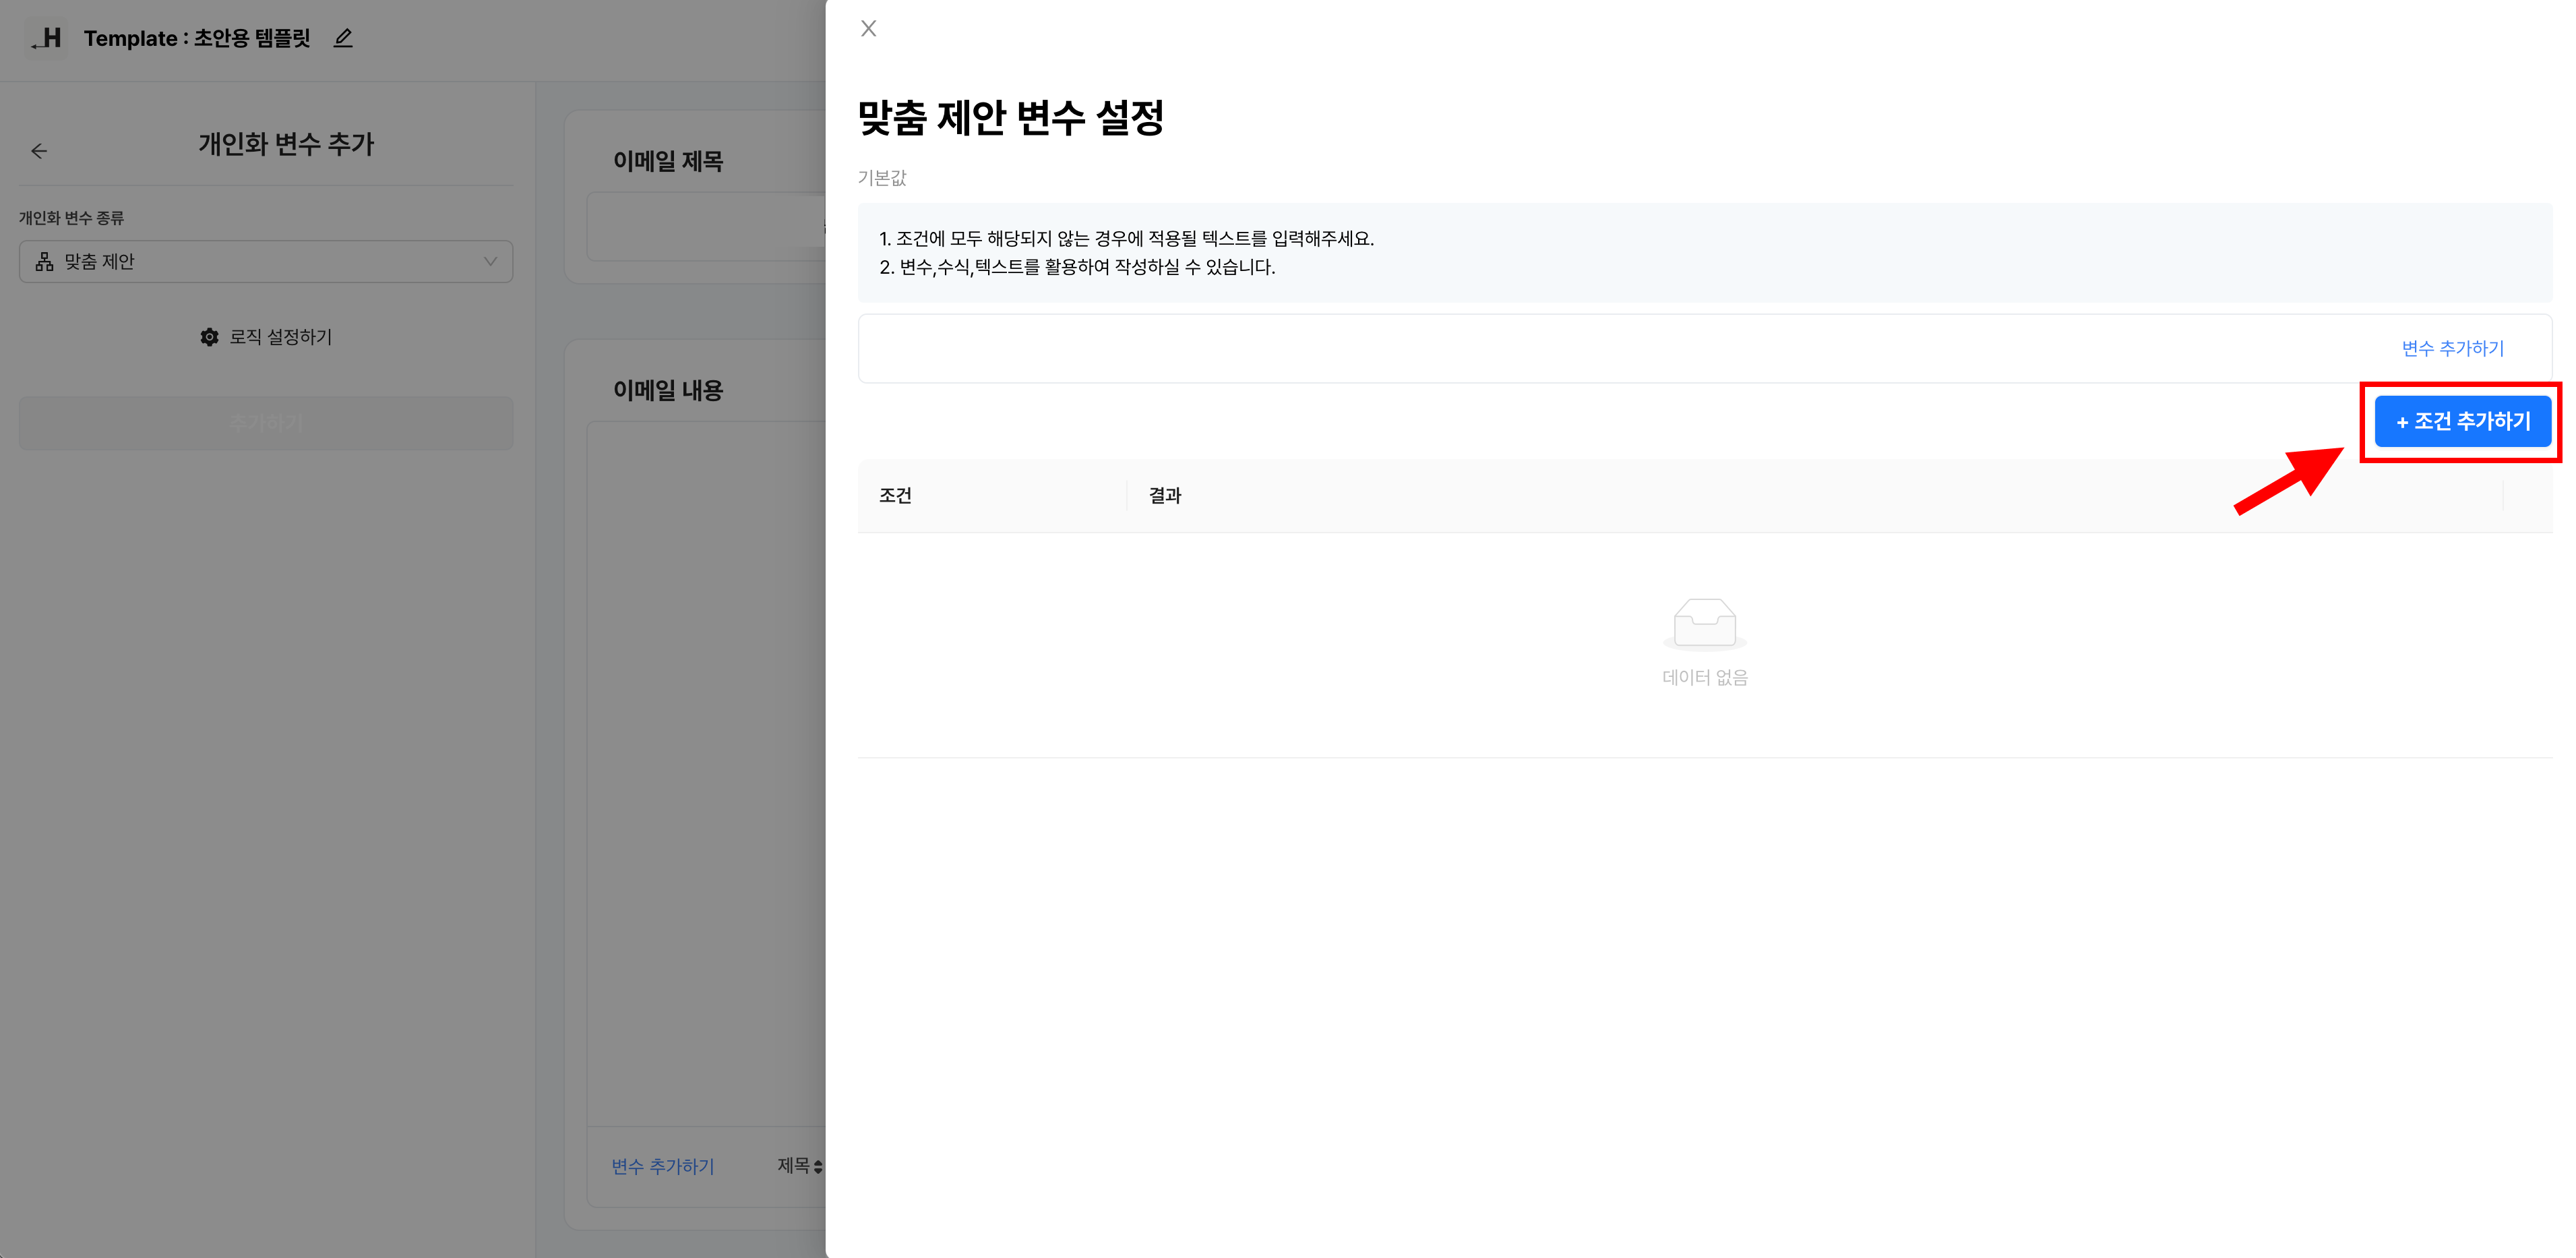
Task: Go back with the left arrow icon
Action: point(39,151)
